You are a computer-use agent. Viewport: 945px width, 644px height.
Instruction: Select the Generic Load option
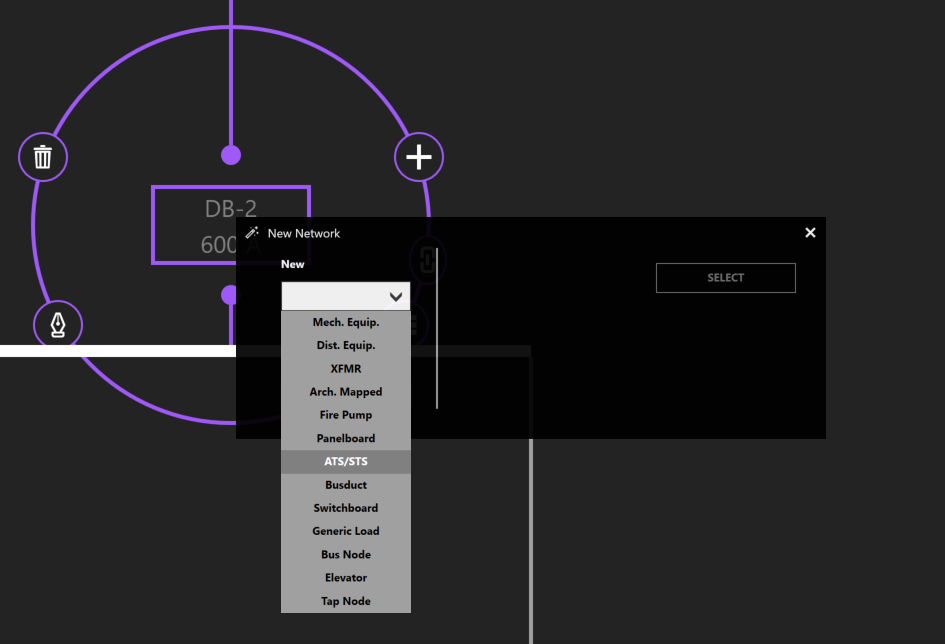click(346, 531)
